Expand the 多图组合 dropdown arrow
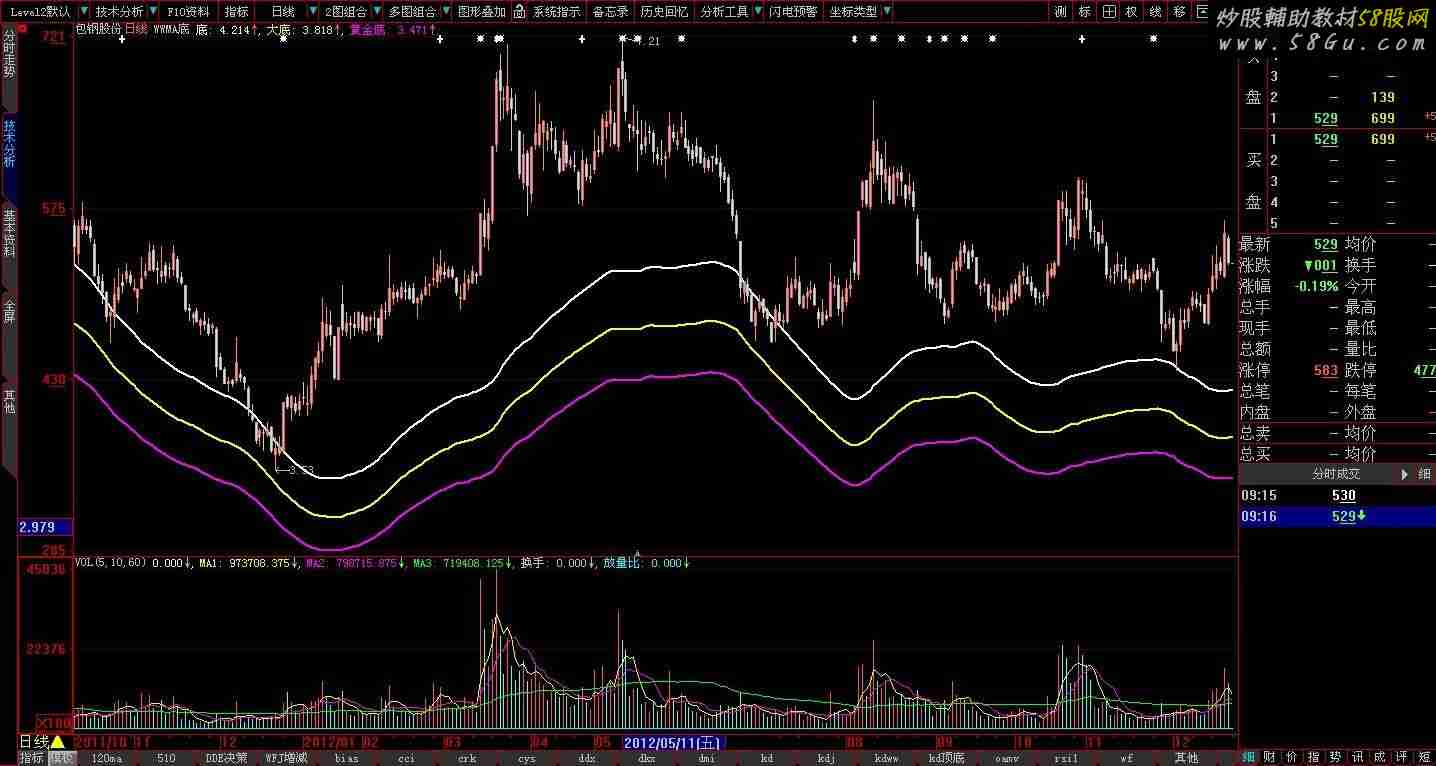 (x=446, y=12)
